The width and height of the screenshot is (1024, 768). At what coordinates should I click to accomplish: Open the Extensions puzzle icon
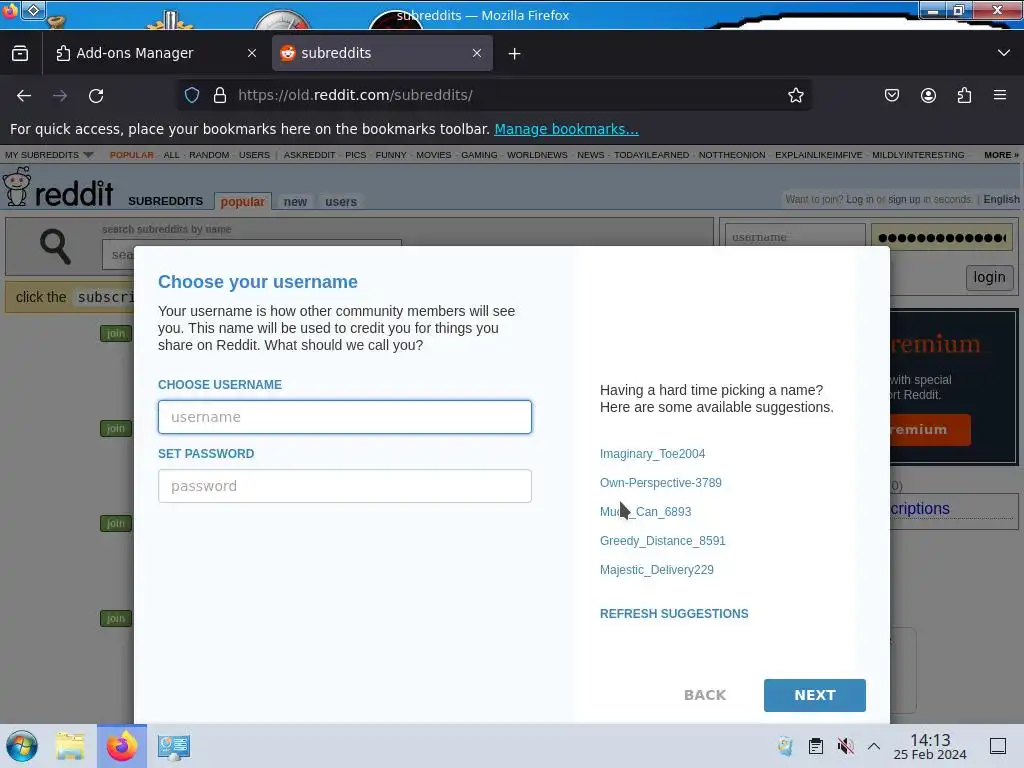pyautogui.click(x=964, y=95)
